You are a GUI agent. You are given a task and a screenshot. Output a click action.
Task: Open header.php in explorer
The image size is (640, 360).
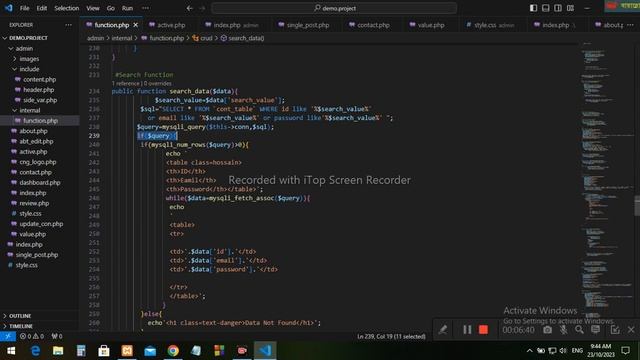[40, 90]
